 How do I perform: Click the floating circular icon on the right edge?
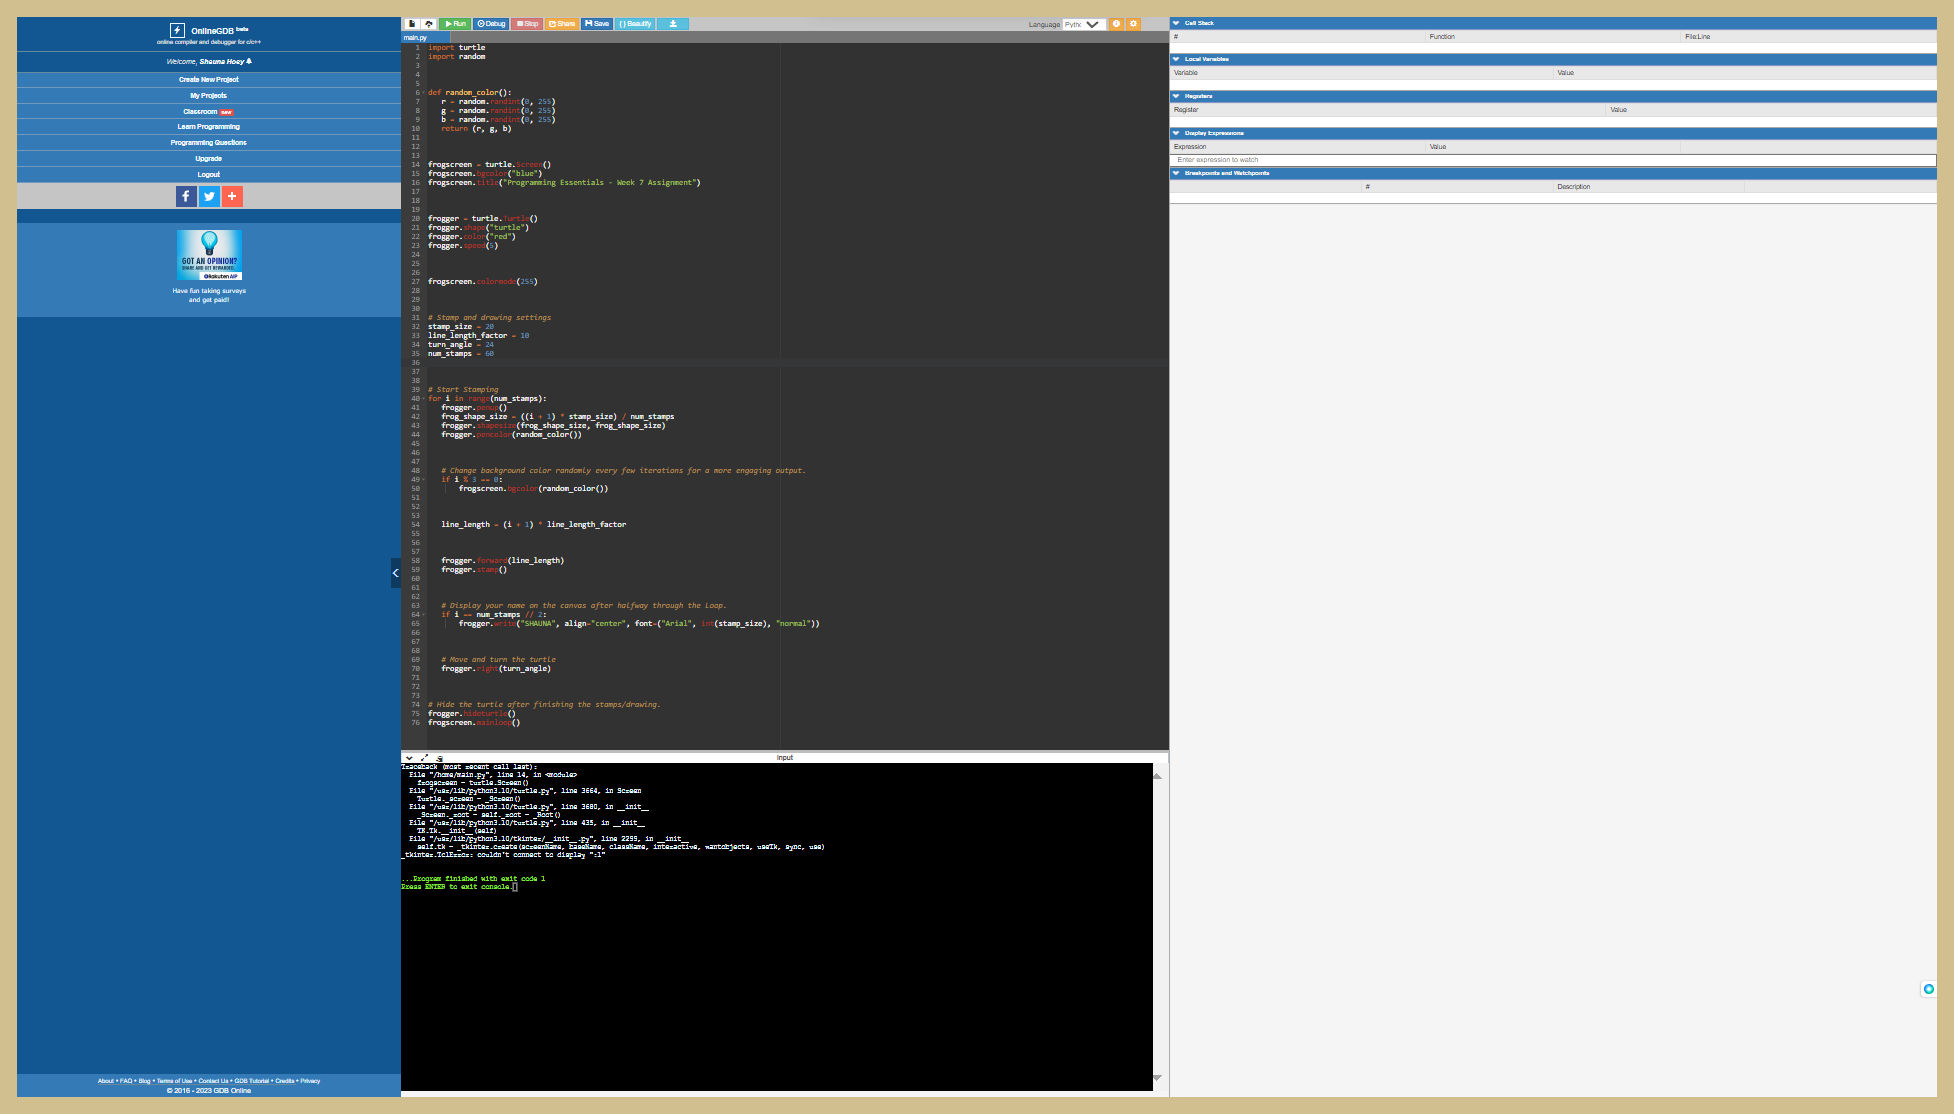click(1928, 989)
